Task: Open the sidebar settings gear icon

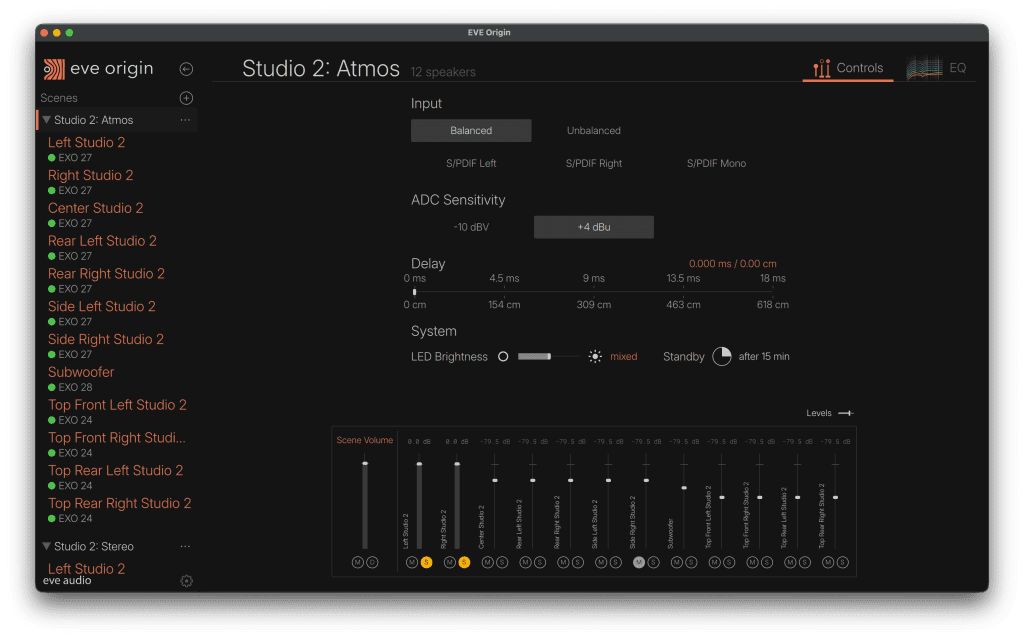Action: point(186,581)
